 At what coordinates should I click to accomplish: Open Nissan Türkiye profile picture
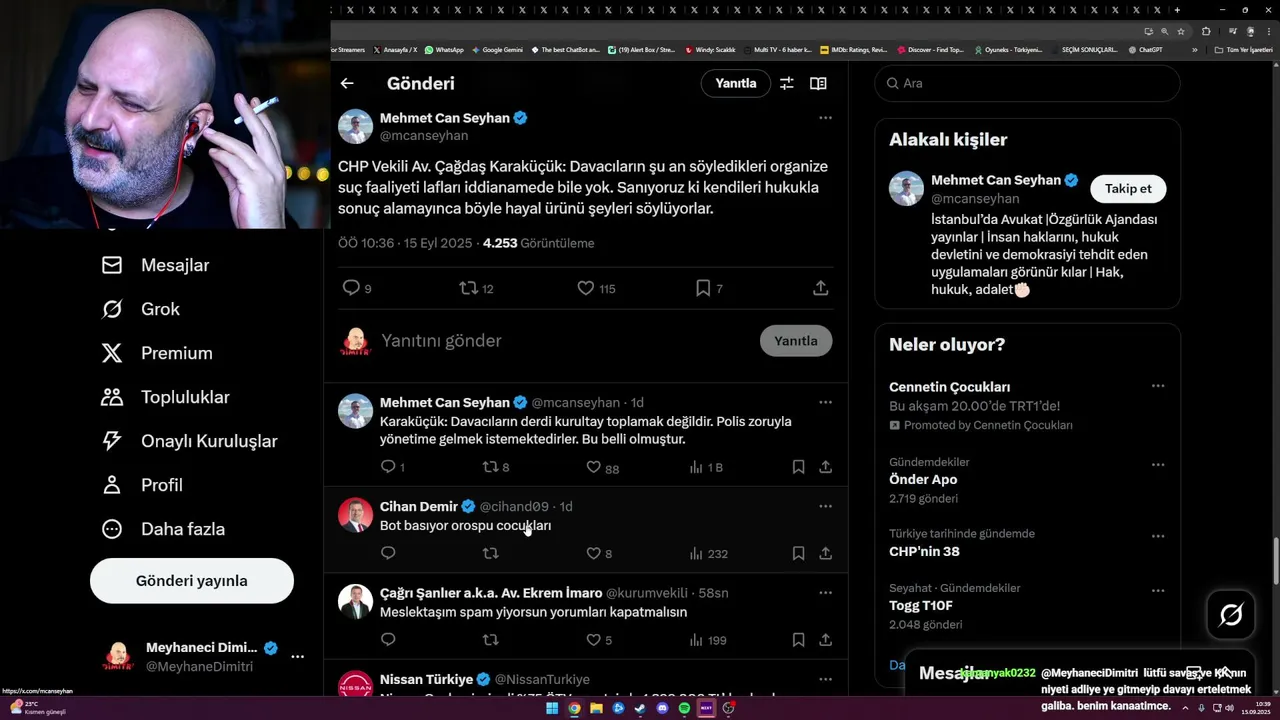355,684
